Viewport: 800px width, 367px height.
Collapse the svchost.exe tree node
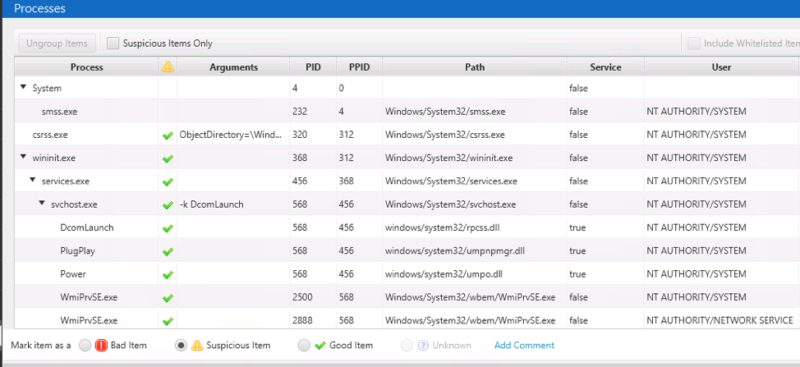[42, 204]
